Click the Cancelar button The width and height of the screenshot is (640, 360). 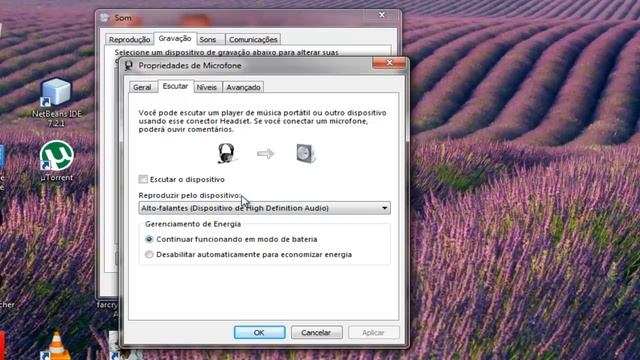[x=316, y=333]
